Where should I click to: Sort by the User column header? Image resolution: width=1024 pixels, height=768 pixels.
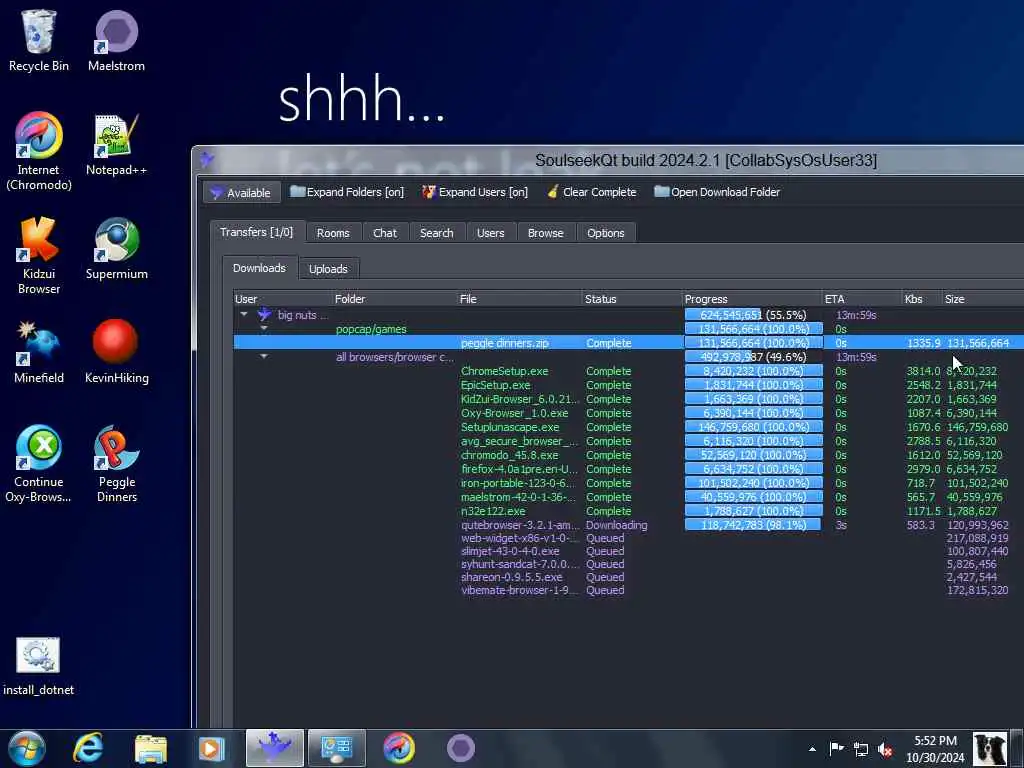click(283, 299)
